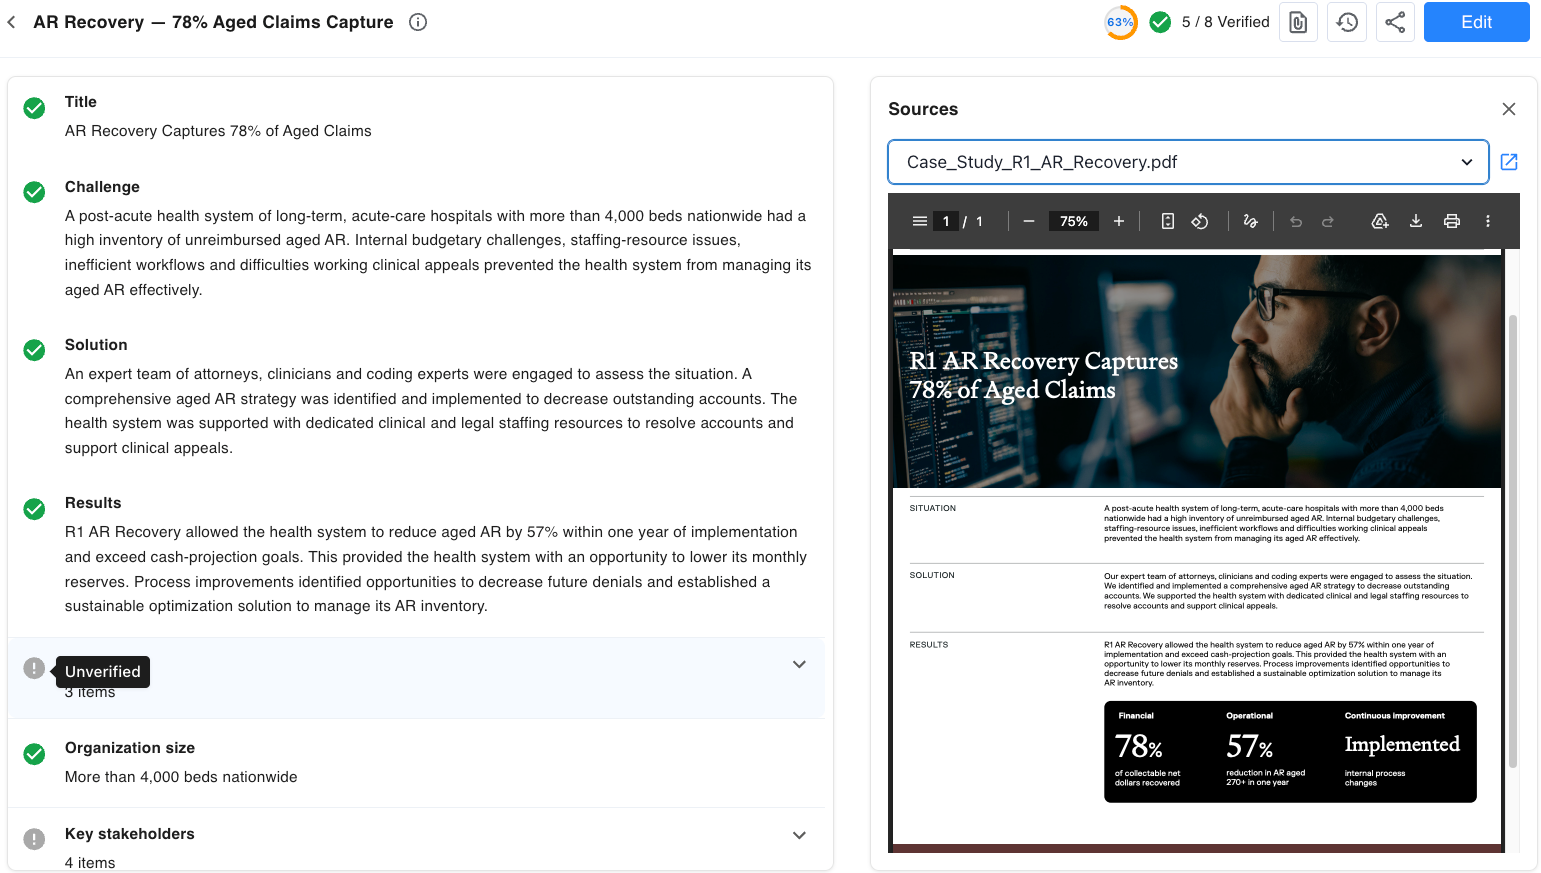Screen dimensions: 1541x873
Task: Open the version history panel
Action: 1346,21
